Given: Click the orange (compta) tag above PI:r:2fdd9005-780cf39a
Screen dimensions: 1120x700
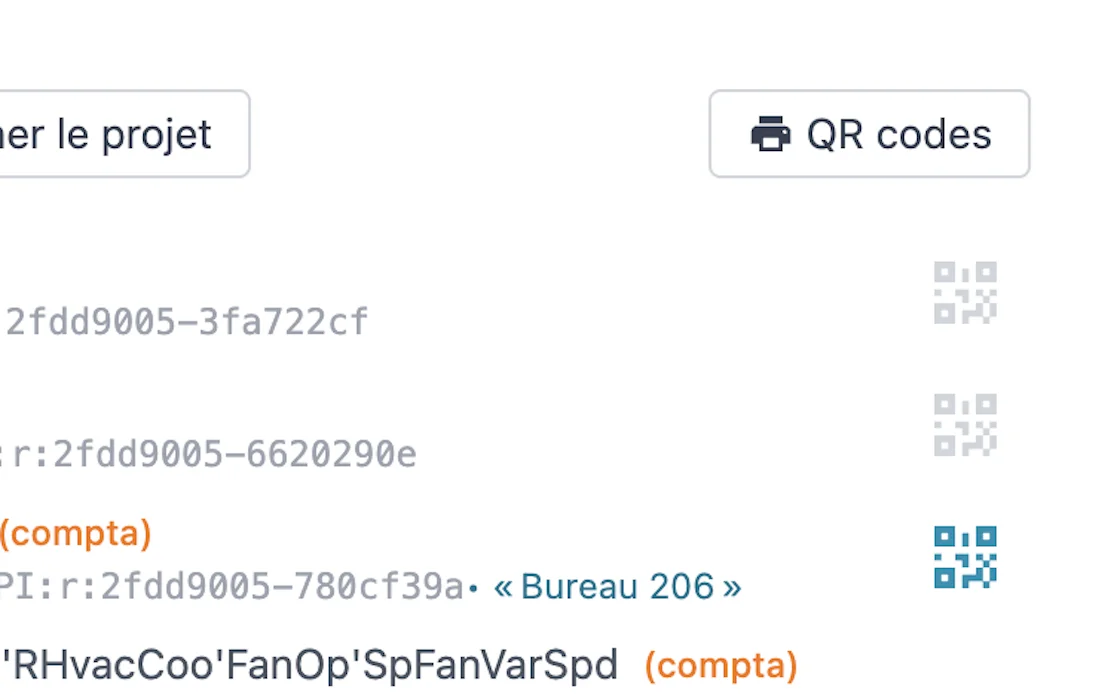Looking at the screenshot, I should point(75,533).
